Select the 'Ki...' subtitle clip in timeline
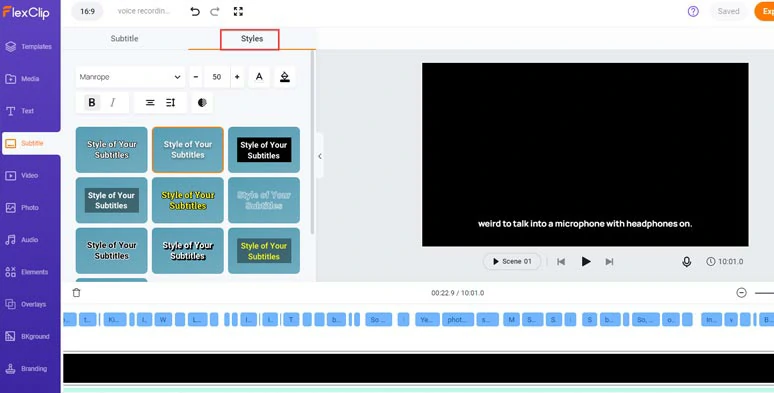 (115, 319)
